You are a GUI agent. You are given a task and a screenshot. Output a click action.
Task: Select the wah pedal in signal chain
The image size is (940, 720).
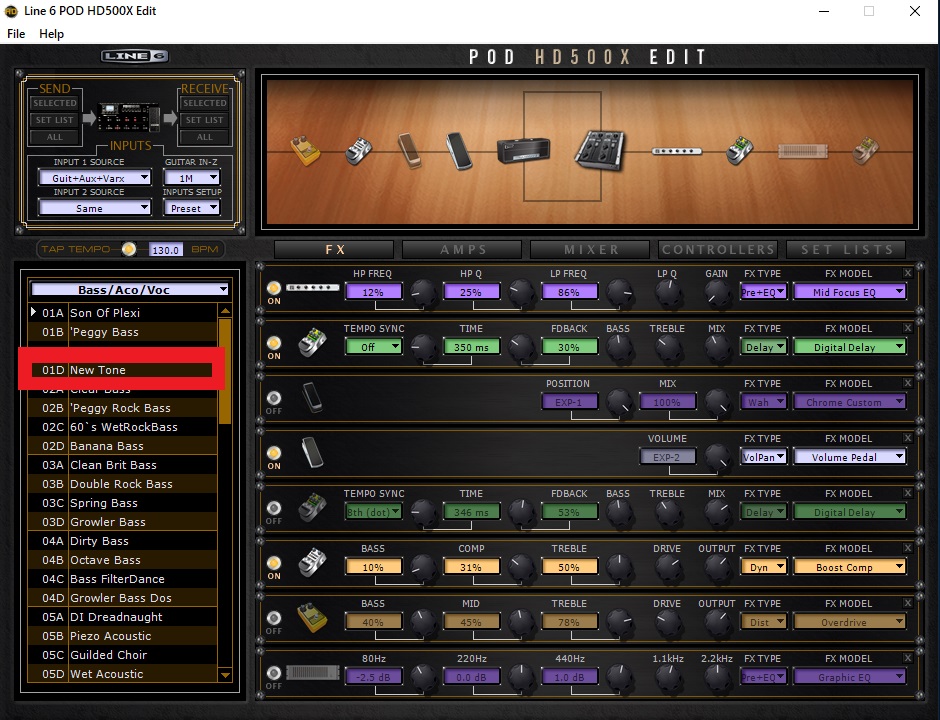[x=411, y=150]
